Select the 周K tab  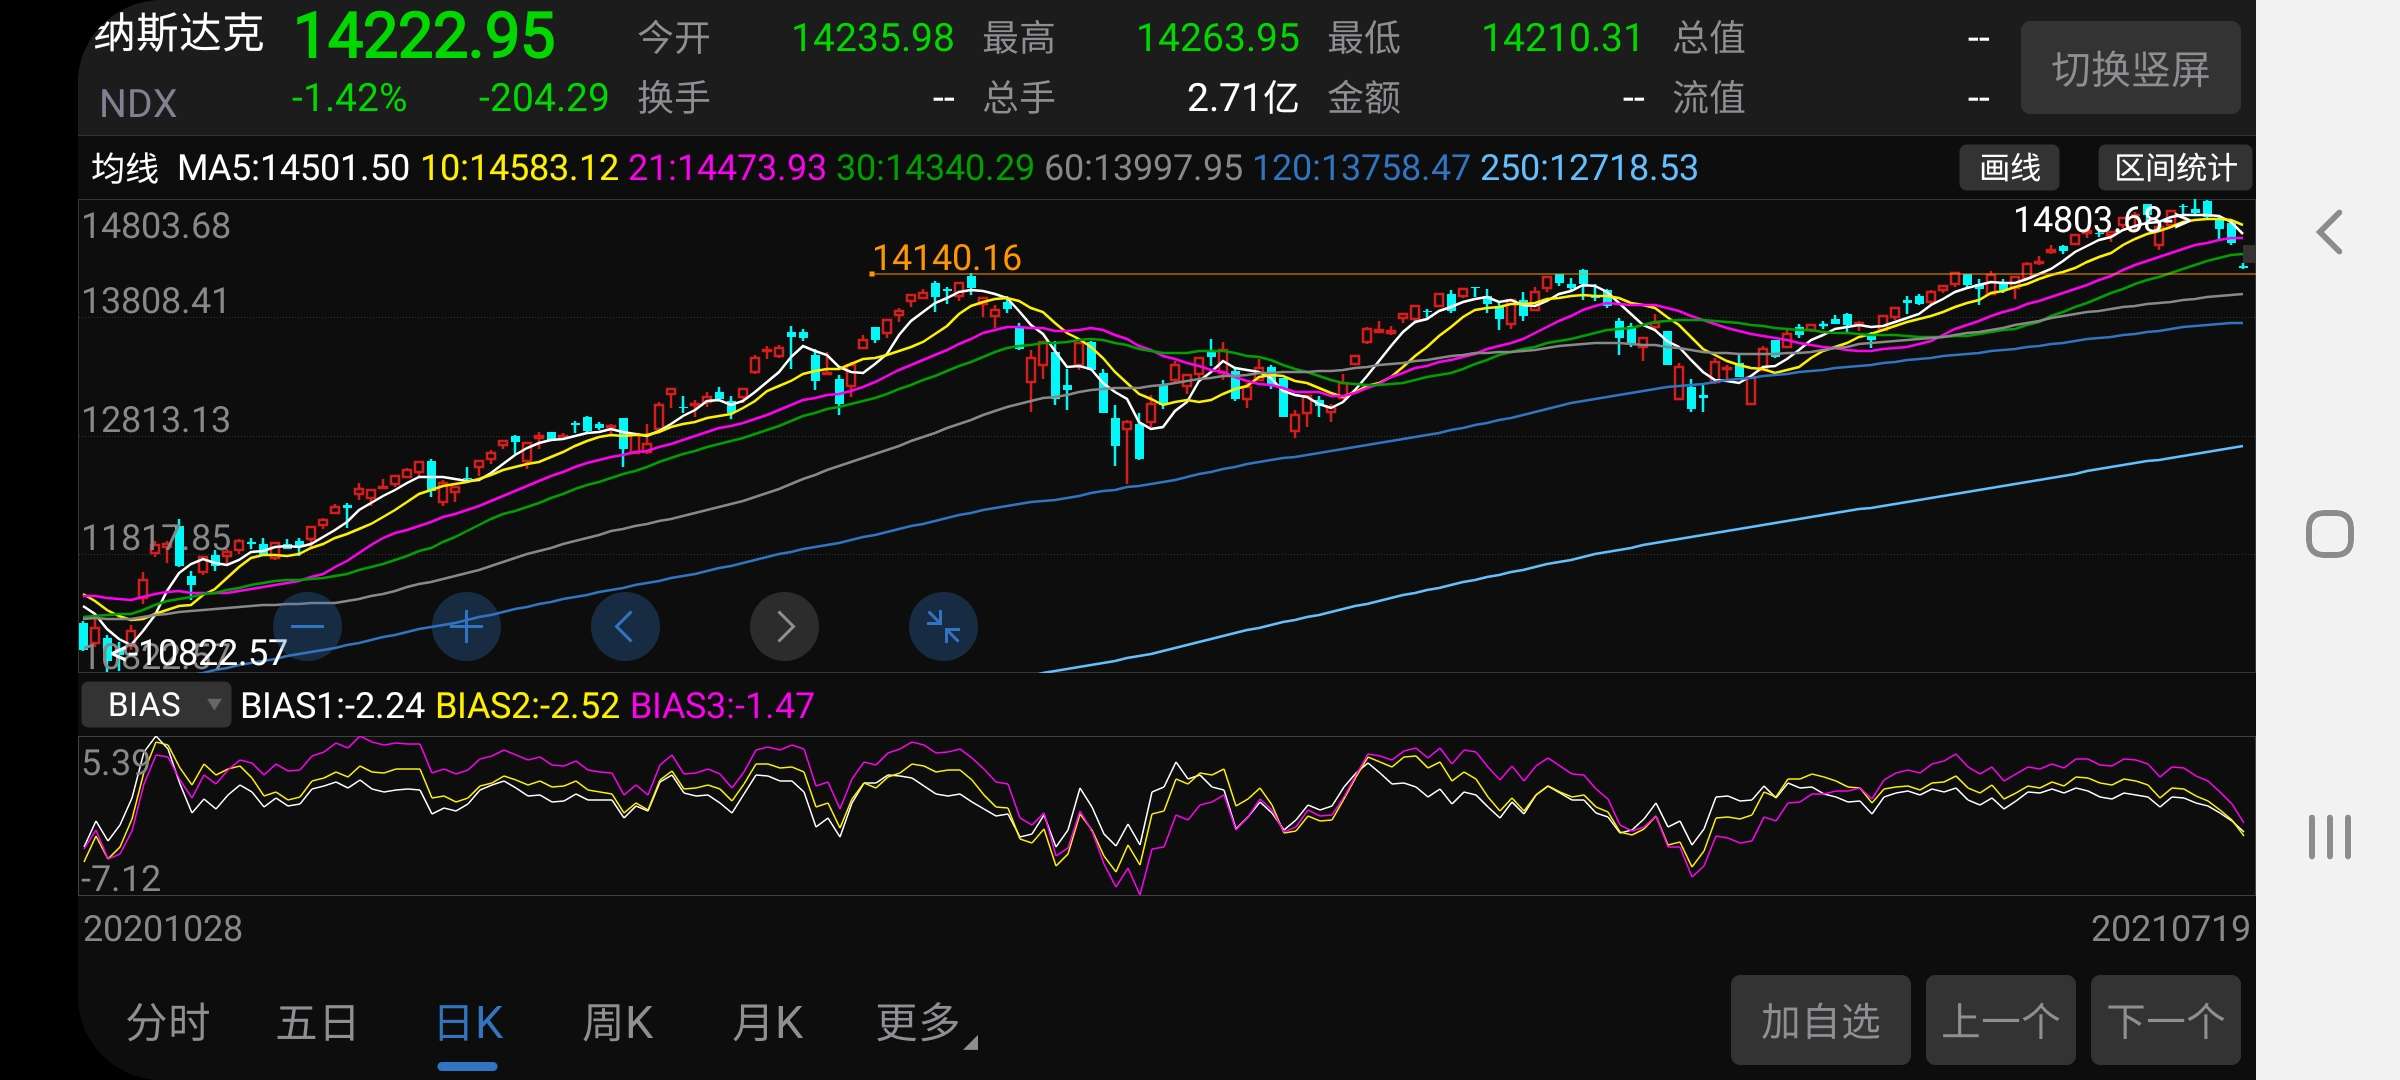(x=618, y=1023)
